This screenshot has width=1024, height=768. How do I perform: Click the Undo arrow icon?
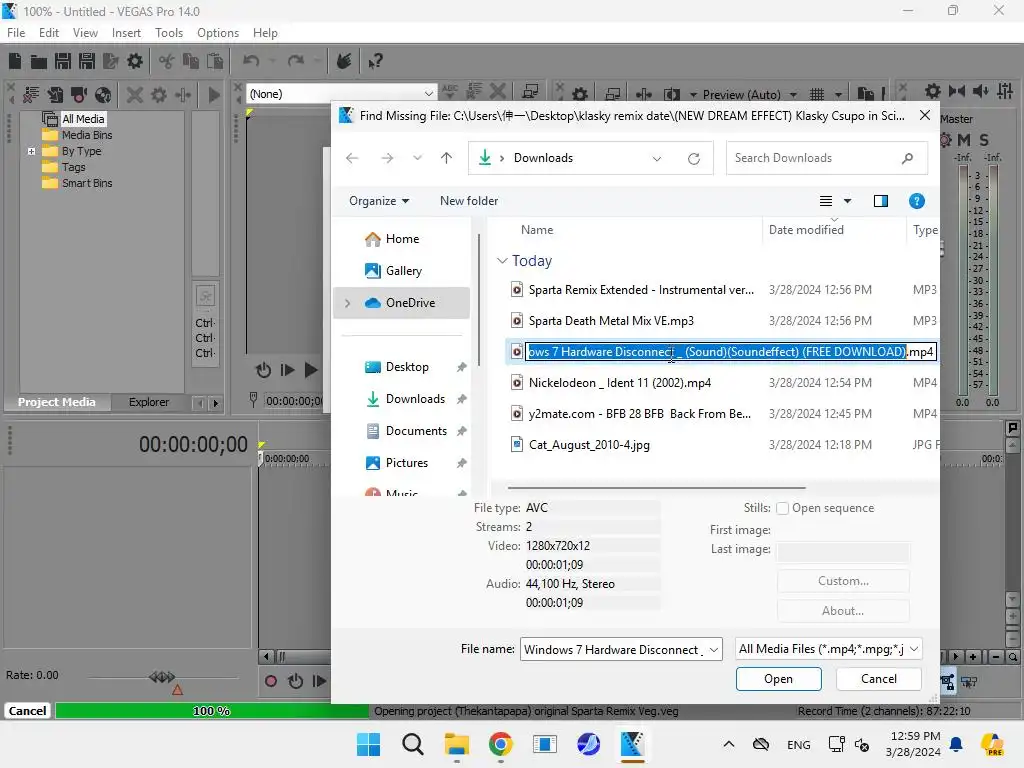tap(251, 61)
